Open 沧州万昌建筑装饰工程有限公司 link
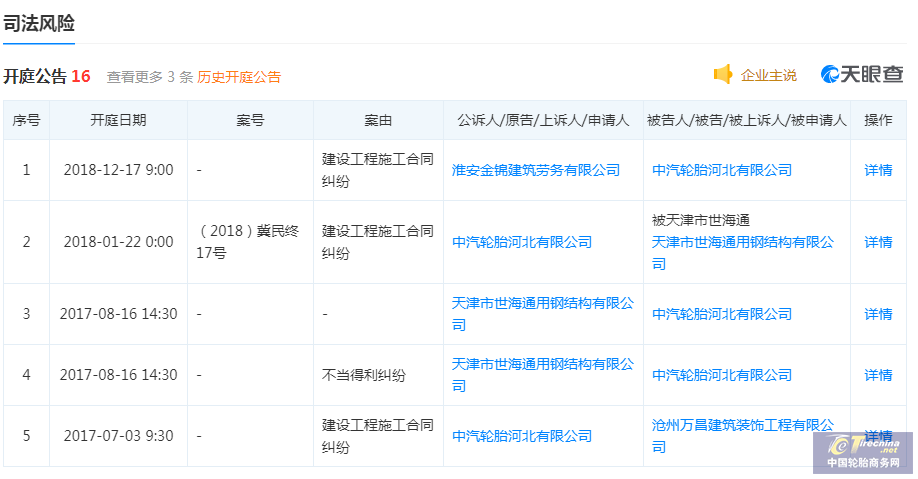 (x=743, y=436)
